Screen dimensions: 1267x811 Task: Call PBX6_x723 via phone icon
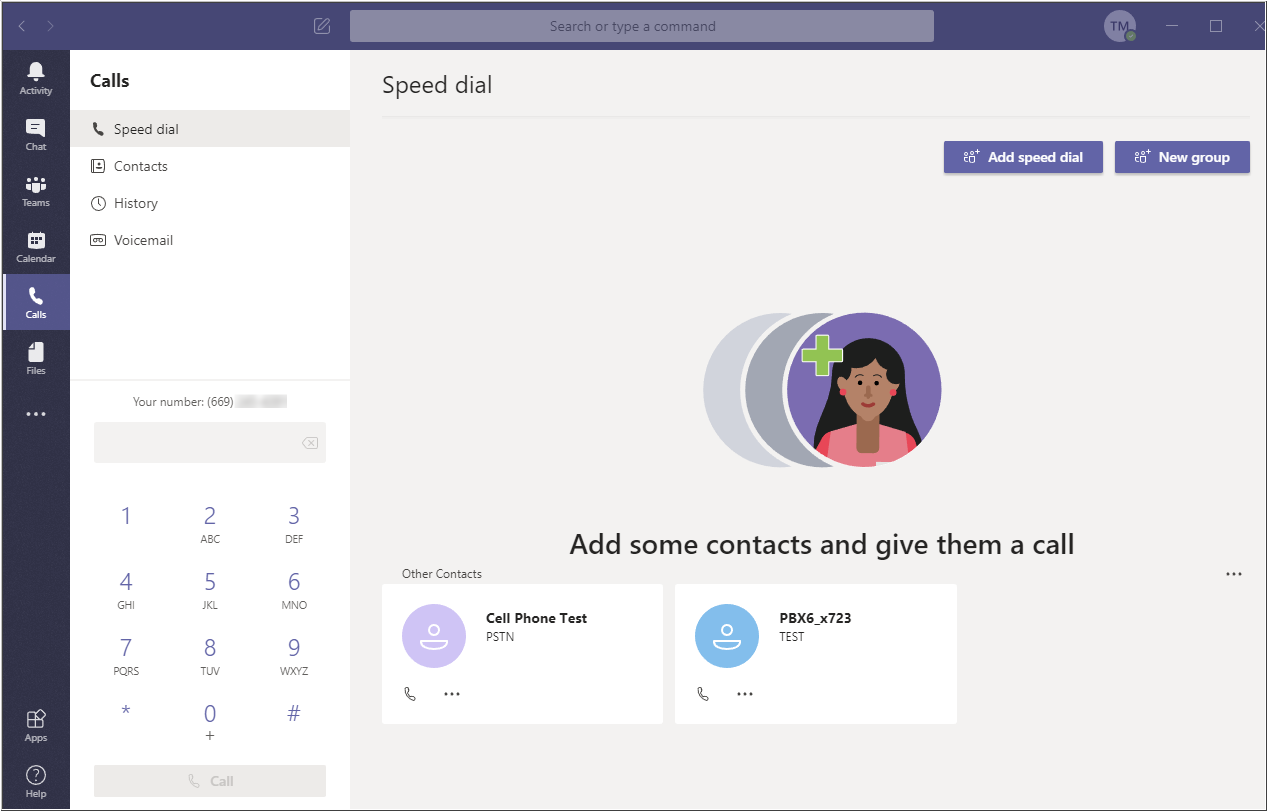click(703, 693)
